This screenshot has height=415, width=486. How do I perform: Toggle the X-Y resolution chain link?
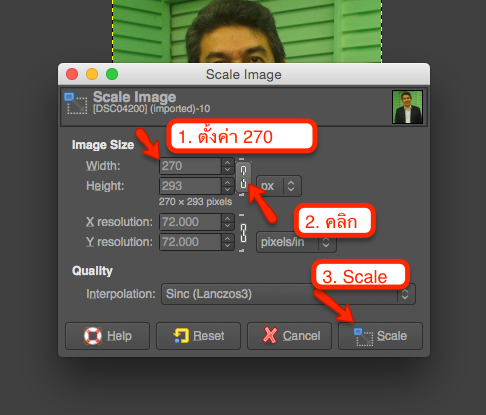(x=243, y=233)
